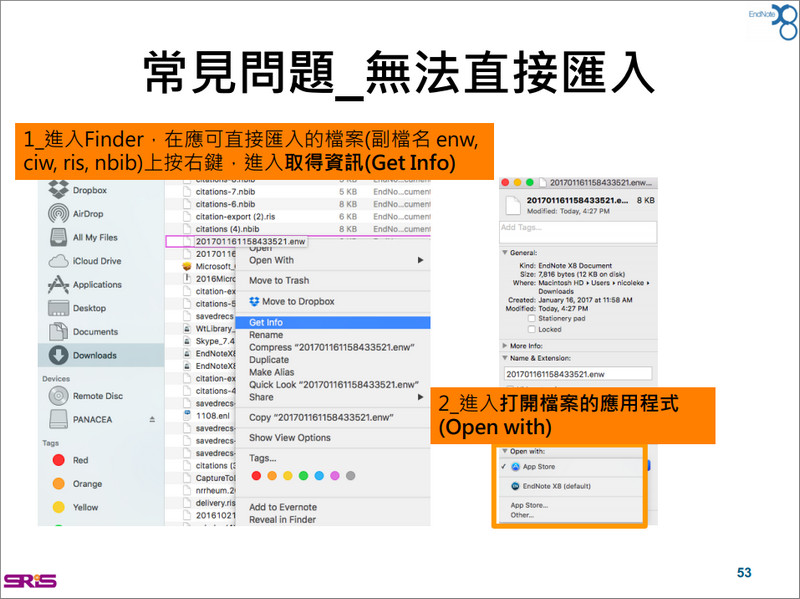Select the Red tag in sidebar
Viewport: 800px width, 599px height.
70,460
